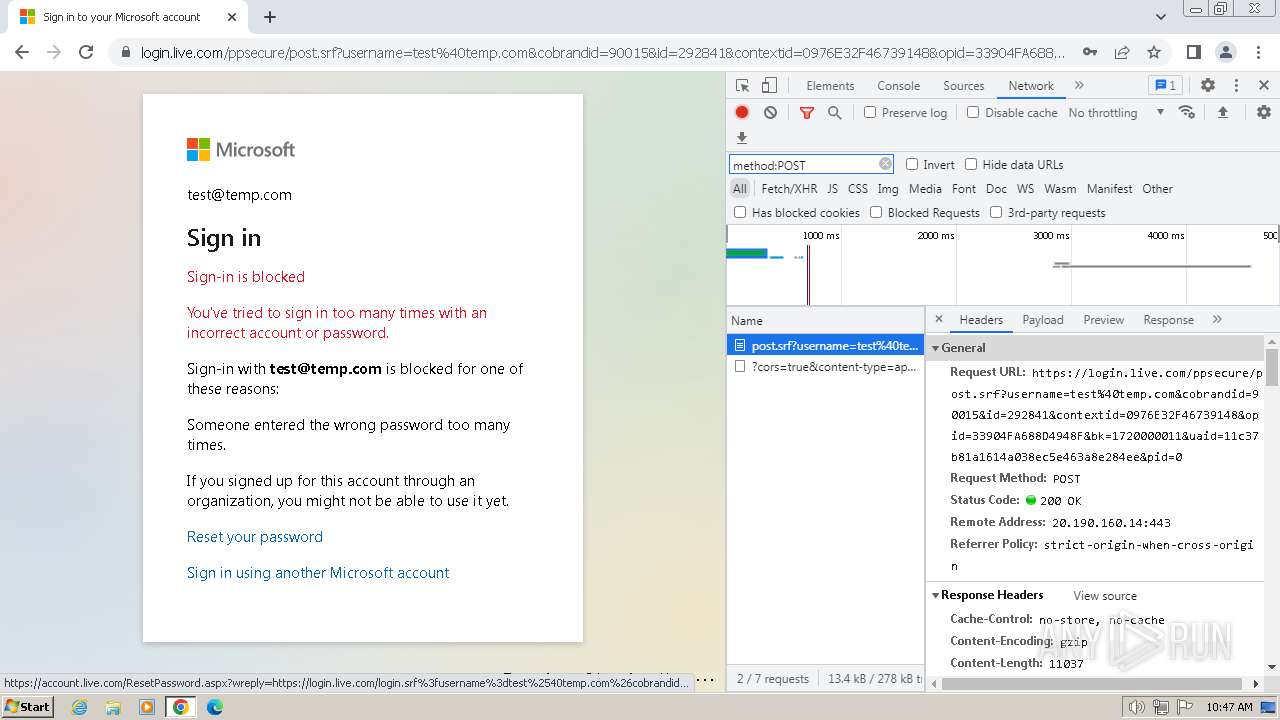The image size is (1280, 720).
Task: Open the issues counter badge
Action: pyautogui.click(x=1165, y=86)
